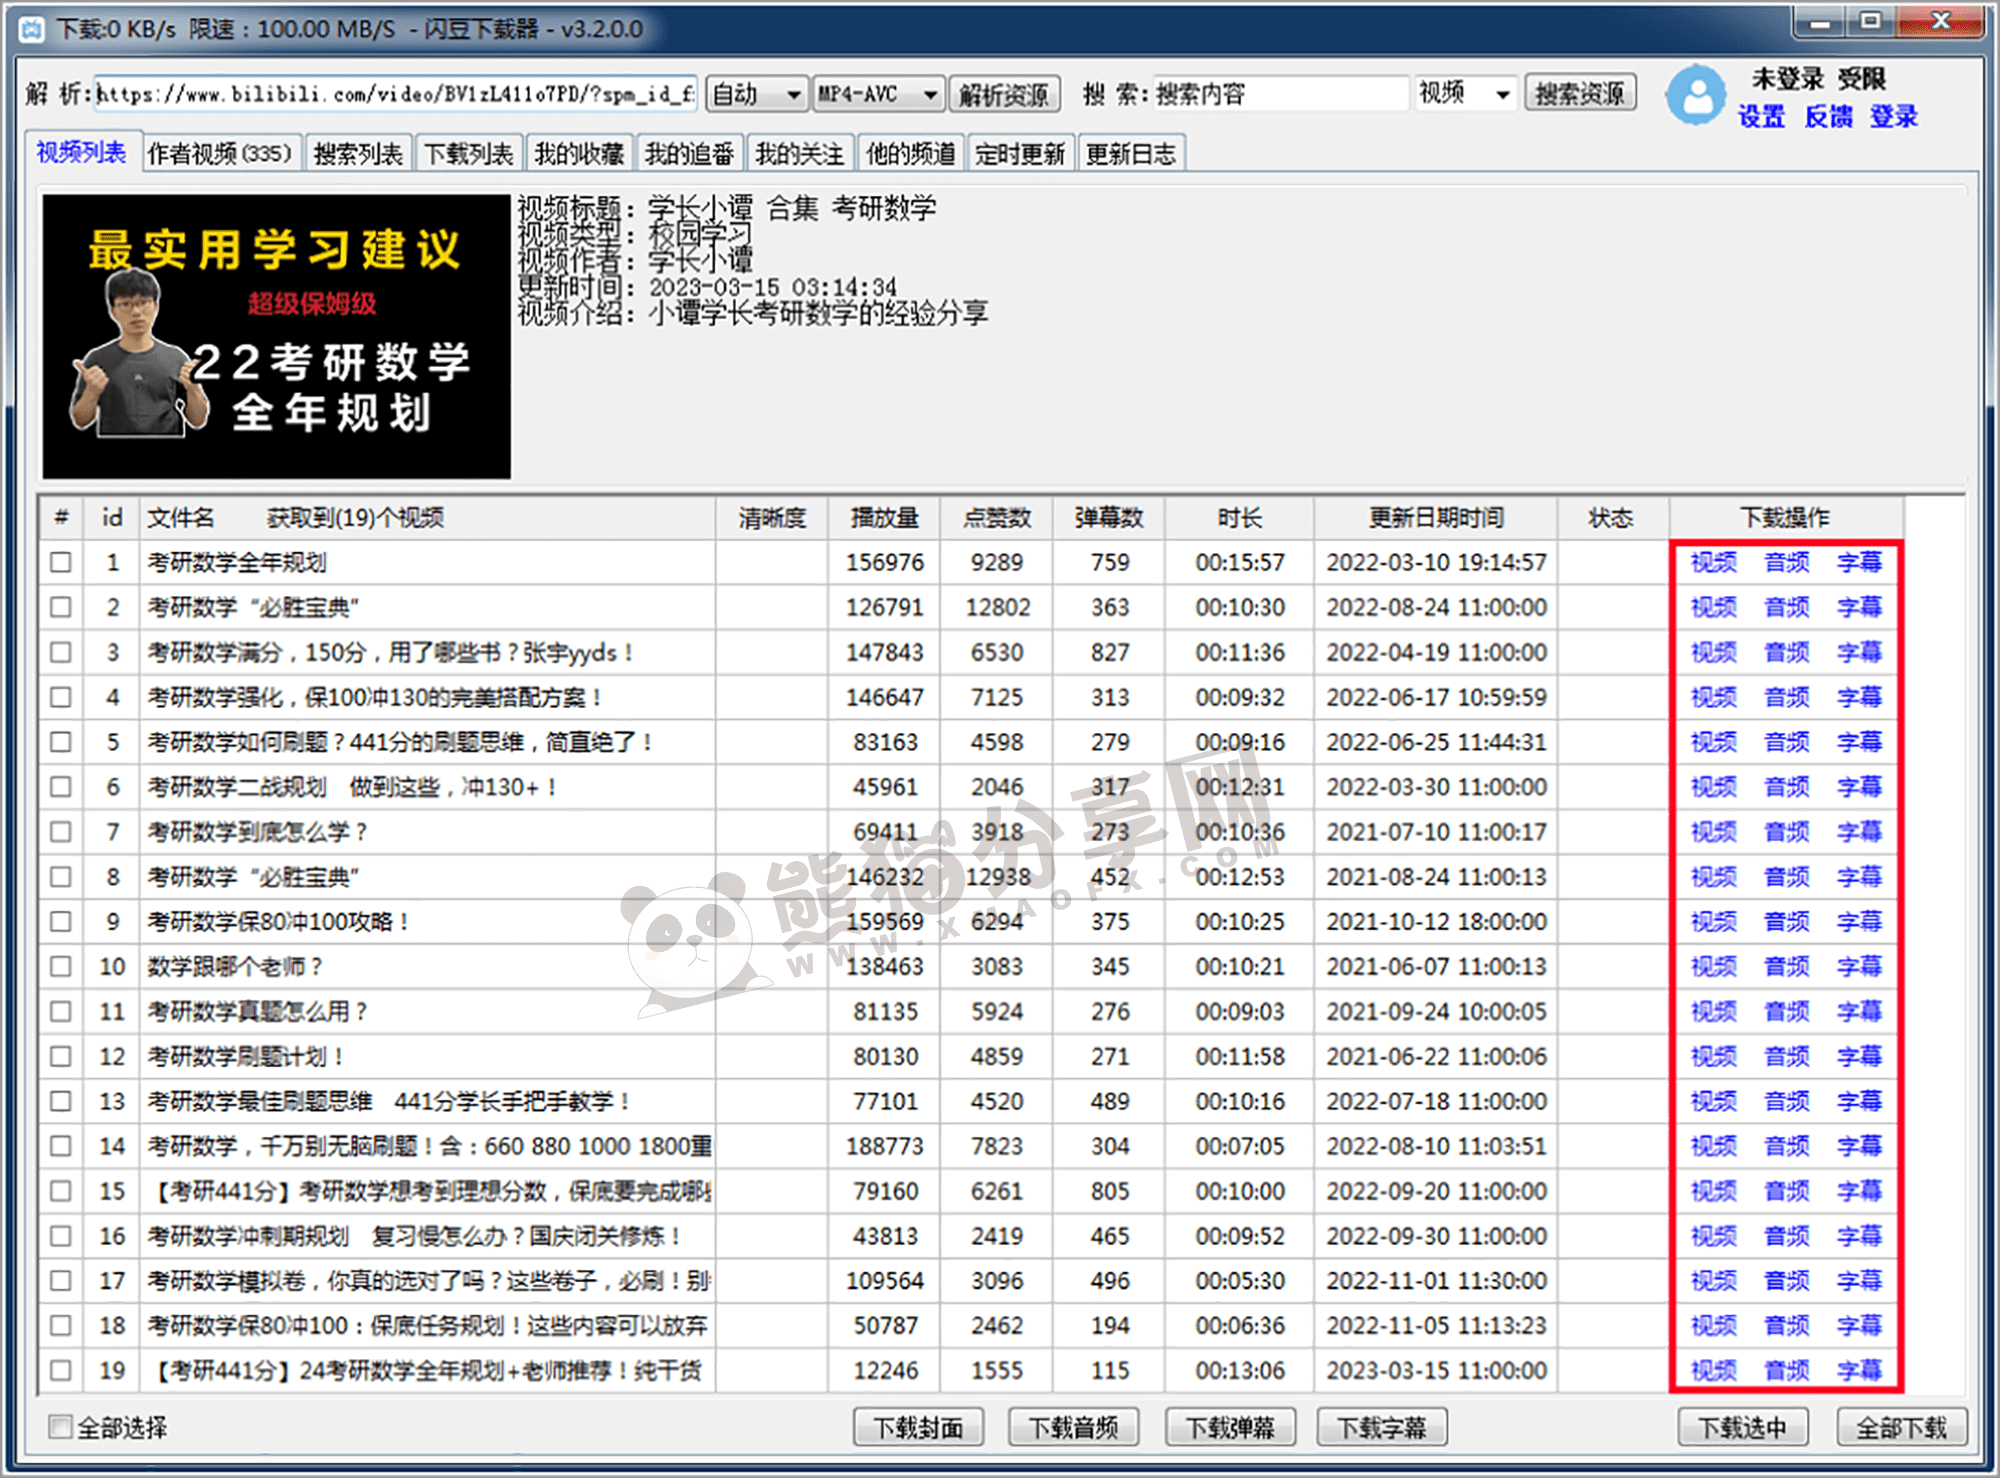Select the checkbox for 数学跟哪个老师 row

click(60, 966)
